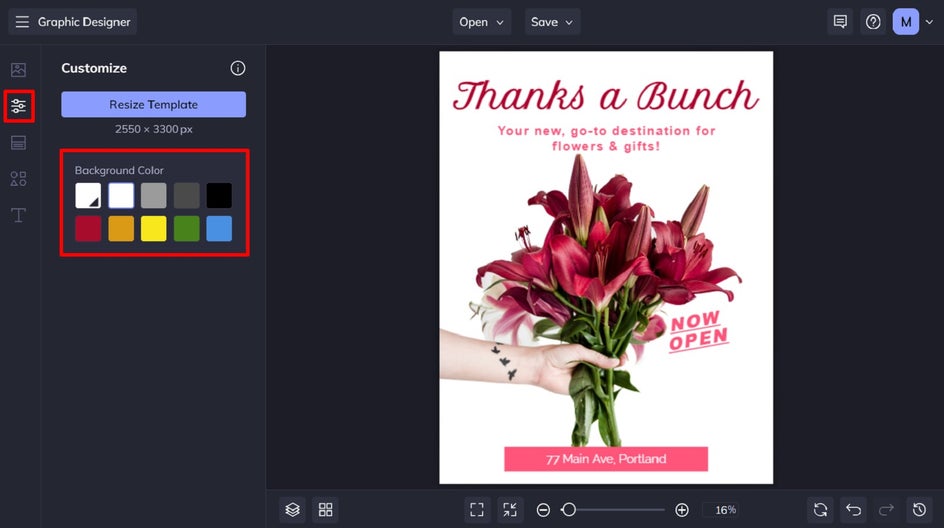Select the yellow background swatch
944x528 pixels.
tap(154, 229)
